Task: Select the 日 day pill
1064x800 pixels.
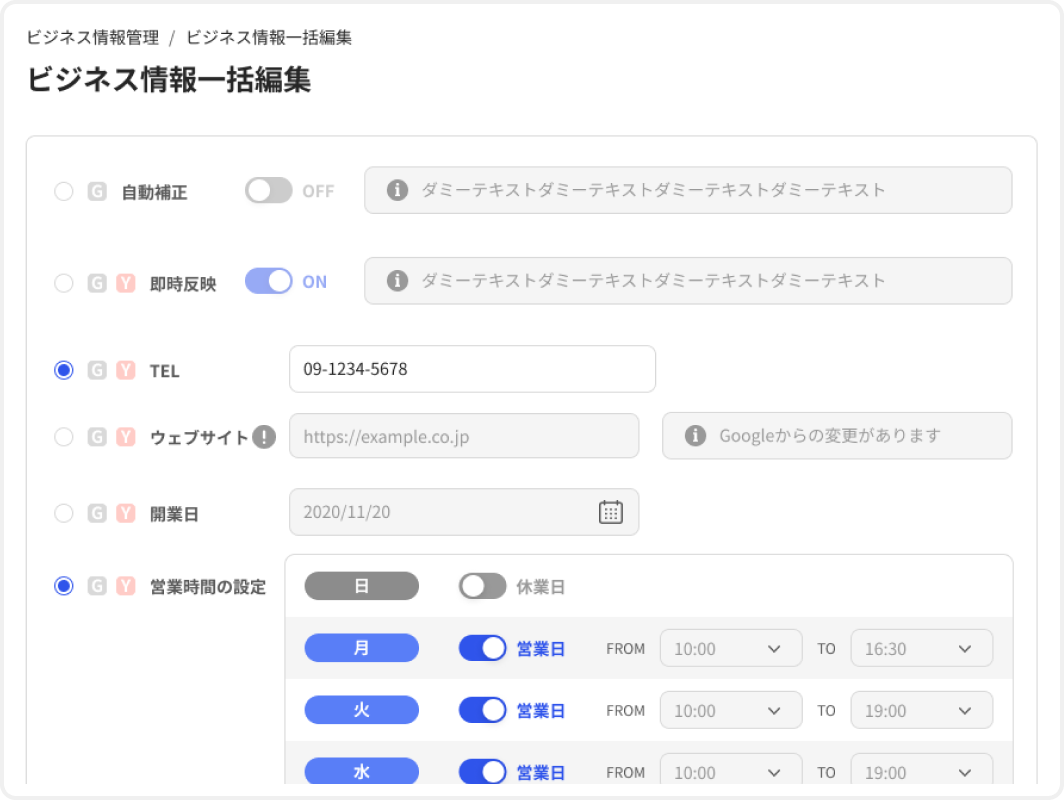Action: coord(362,586)
